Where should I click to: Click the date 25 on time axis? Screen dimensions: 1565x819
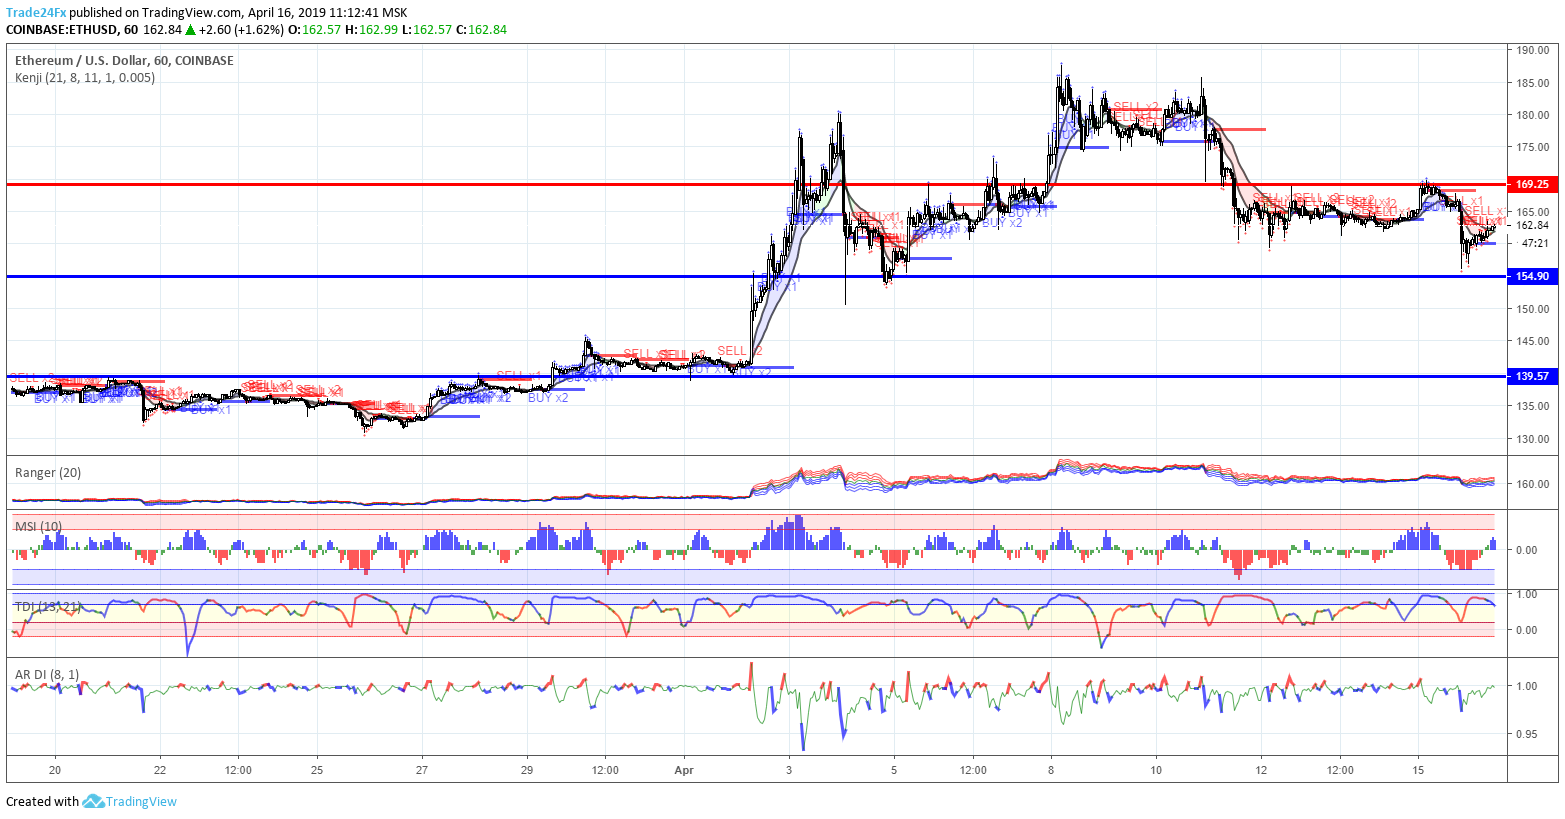pyautogui.click(x=317, y=770)
